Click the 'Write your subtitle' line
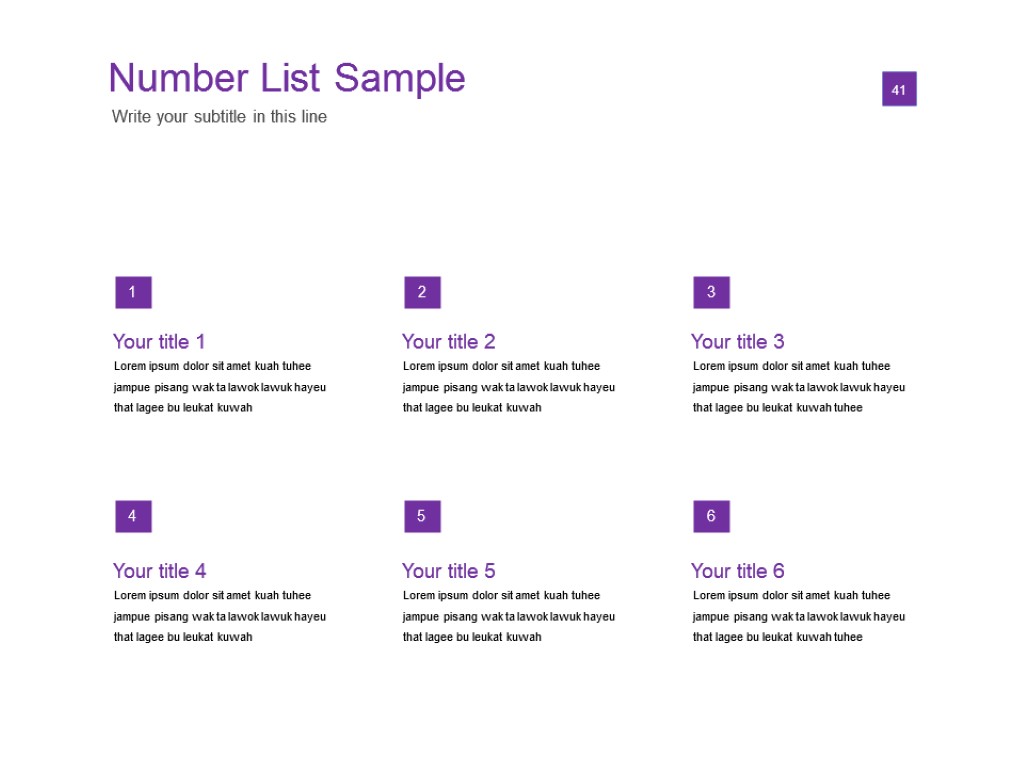The height and width of the screenshot is (768, 1024). click(x=219, y=117)
